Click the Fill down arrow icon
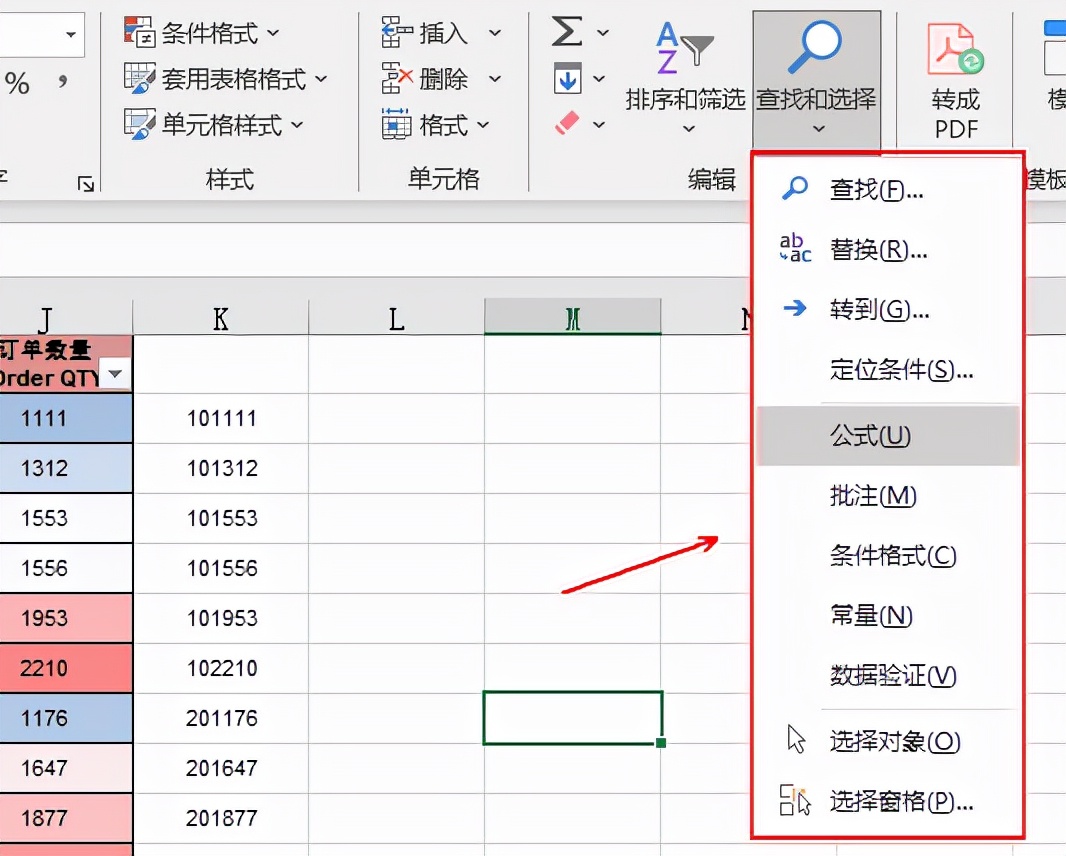Image resolution: width=1066 pixels, height=856 pixels. [567, 78]
